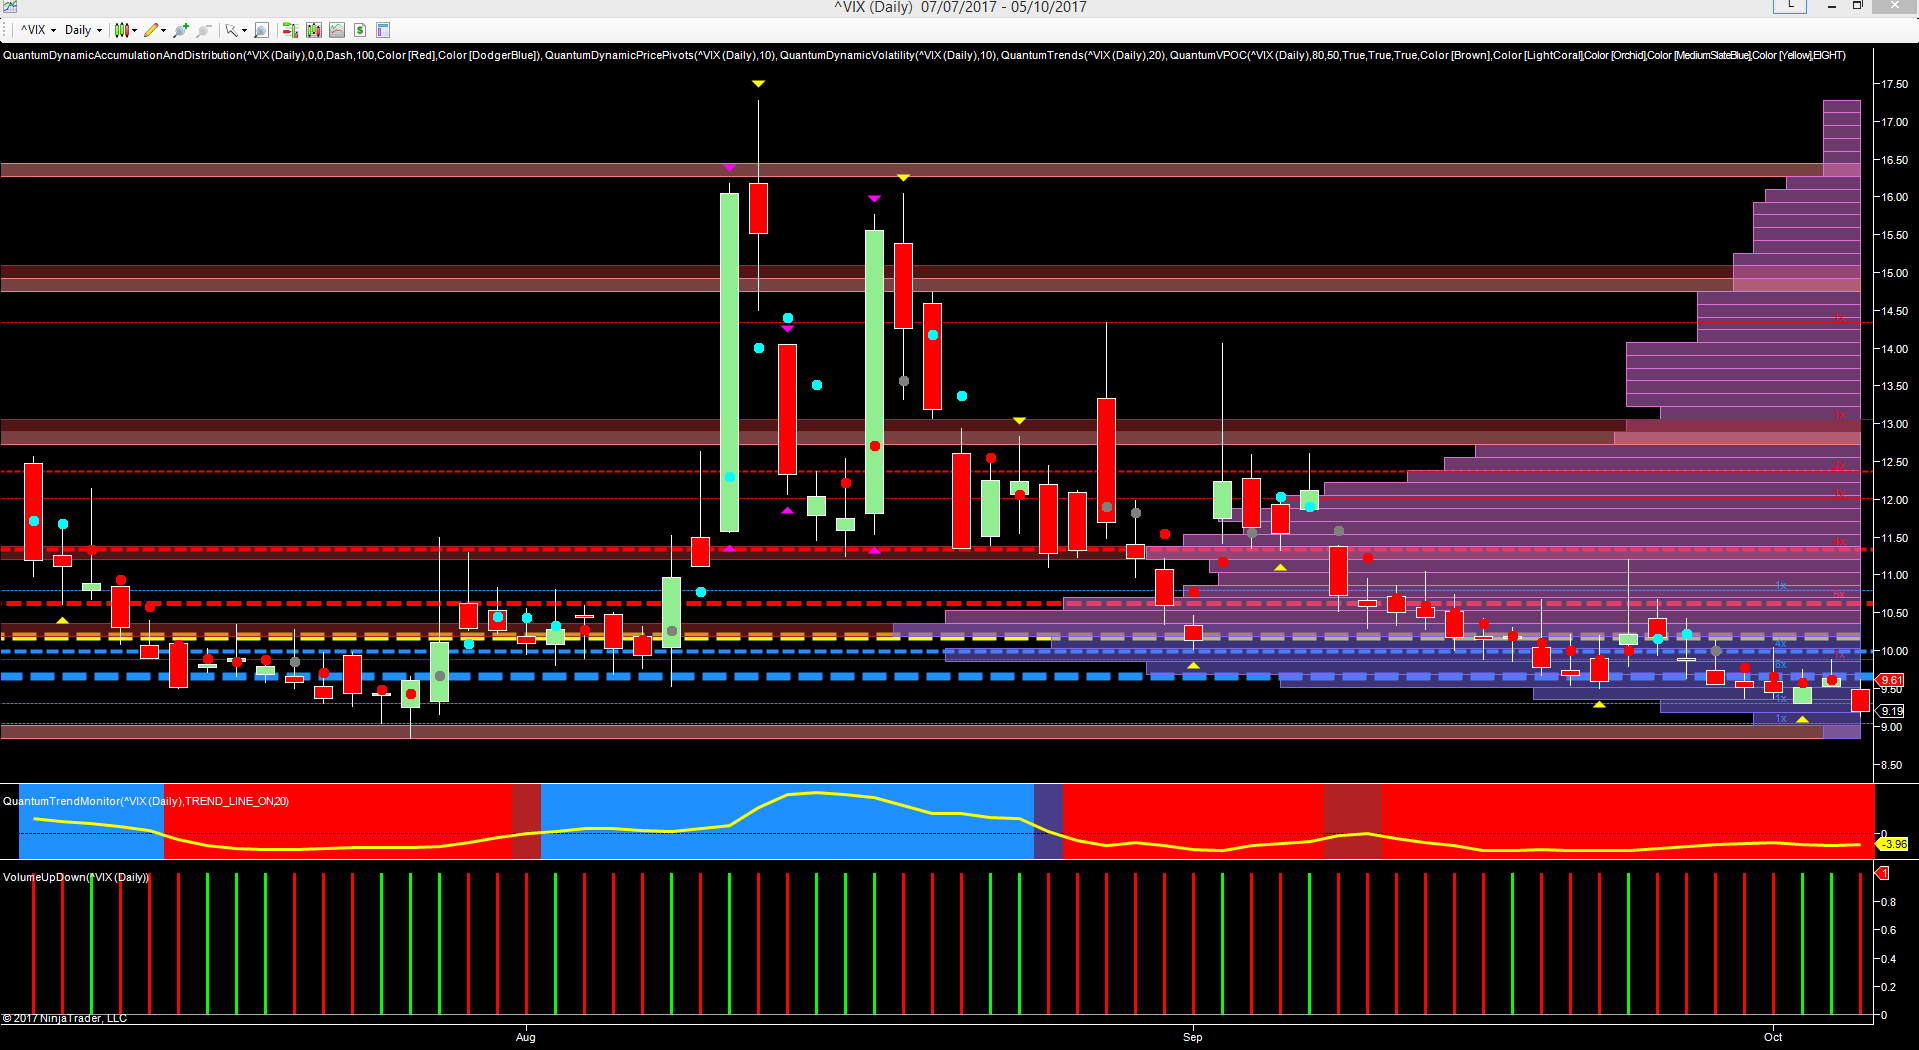Click the NinjaTrader copyright text

click(65, 1018)
